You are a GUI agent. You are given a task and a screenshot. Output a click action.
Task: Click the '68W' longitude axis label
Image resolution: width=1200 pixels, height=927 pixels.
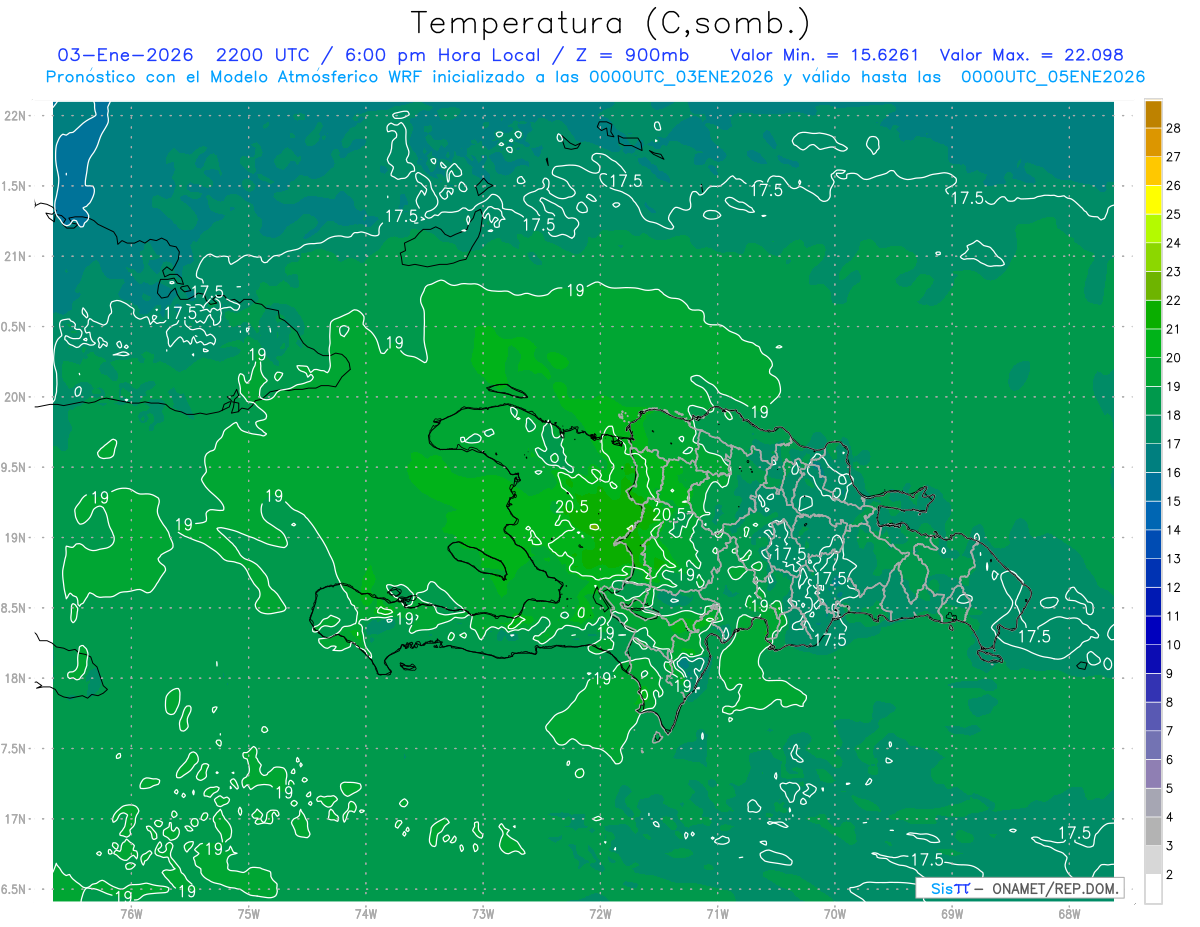(1069, 913)
